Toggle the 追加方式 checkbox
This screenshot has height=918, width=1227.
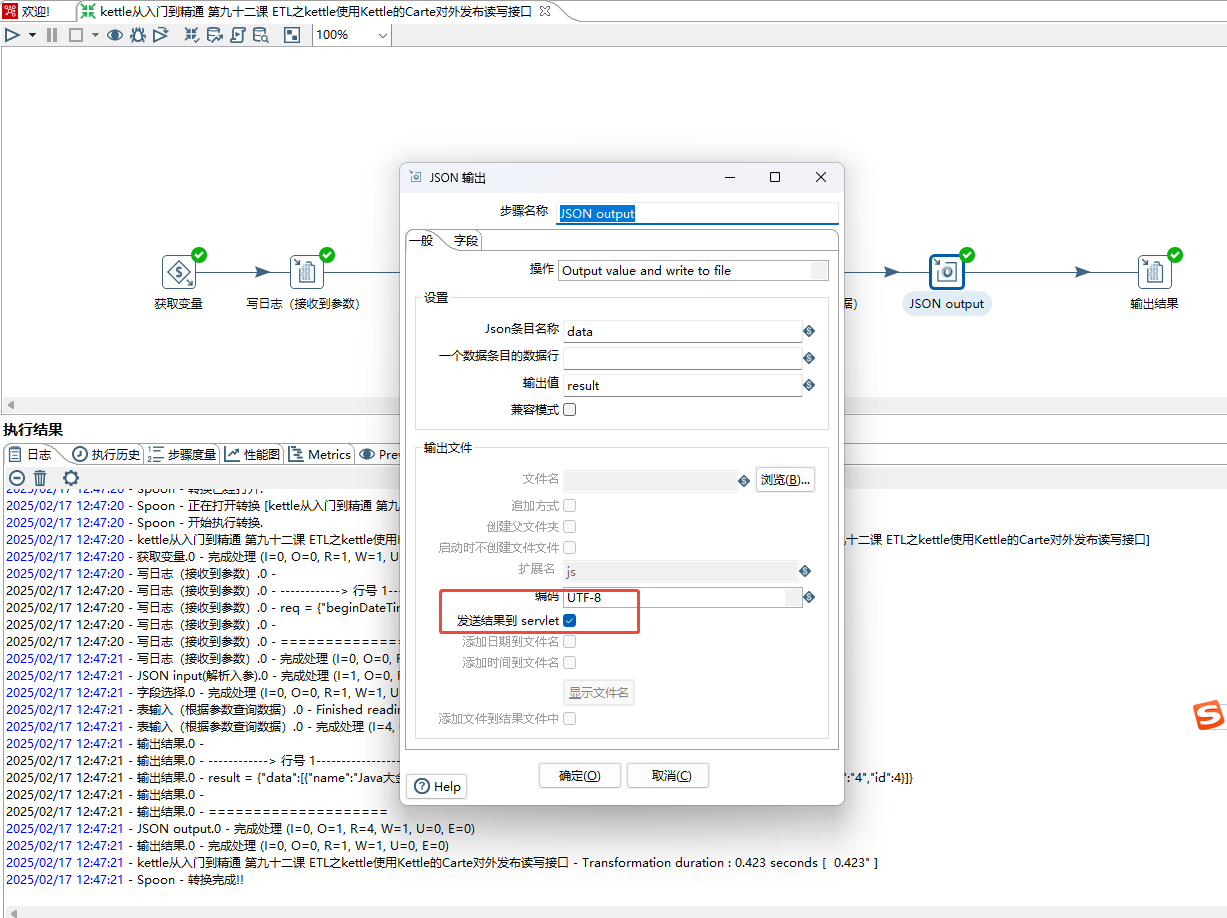[570, 506]
